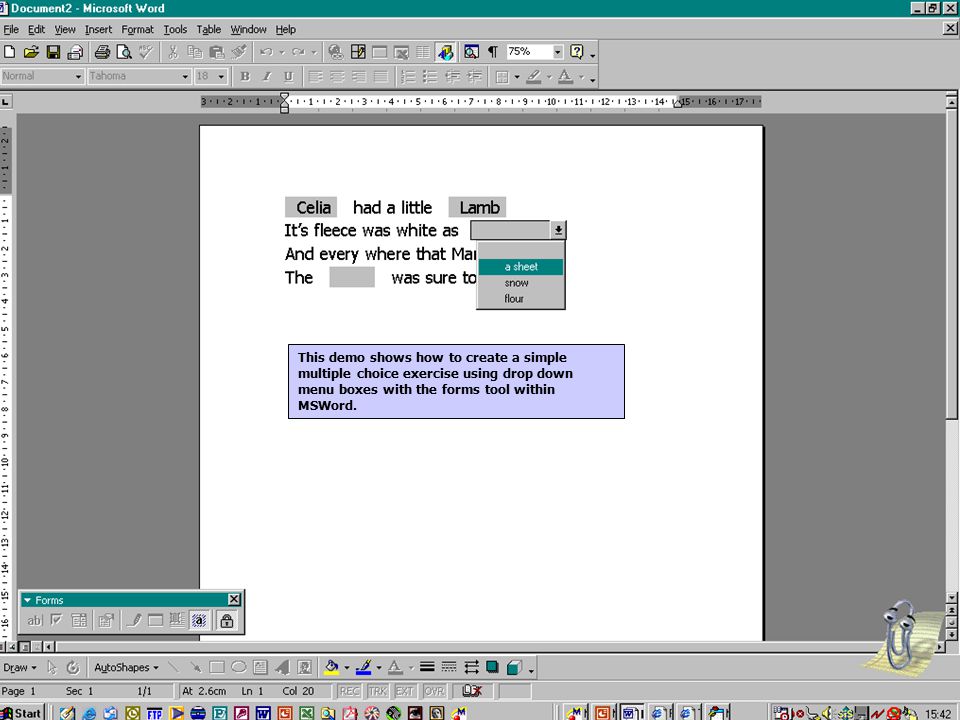Open the Normal style dropdown
Image resolution: width=960 pixels, height=720 pixels.
(78, 77)
